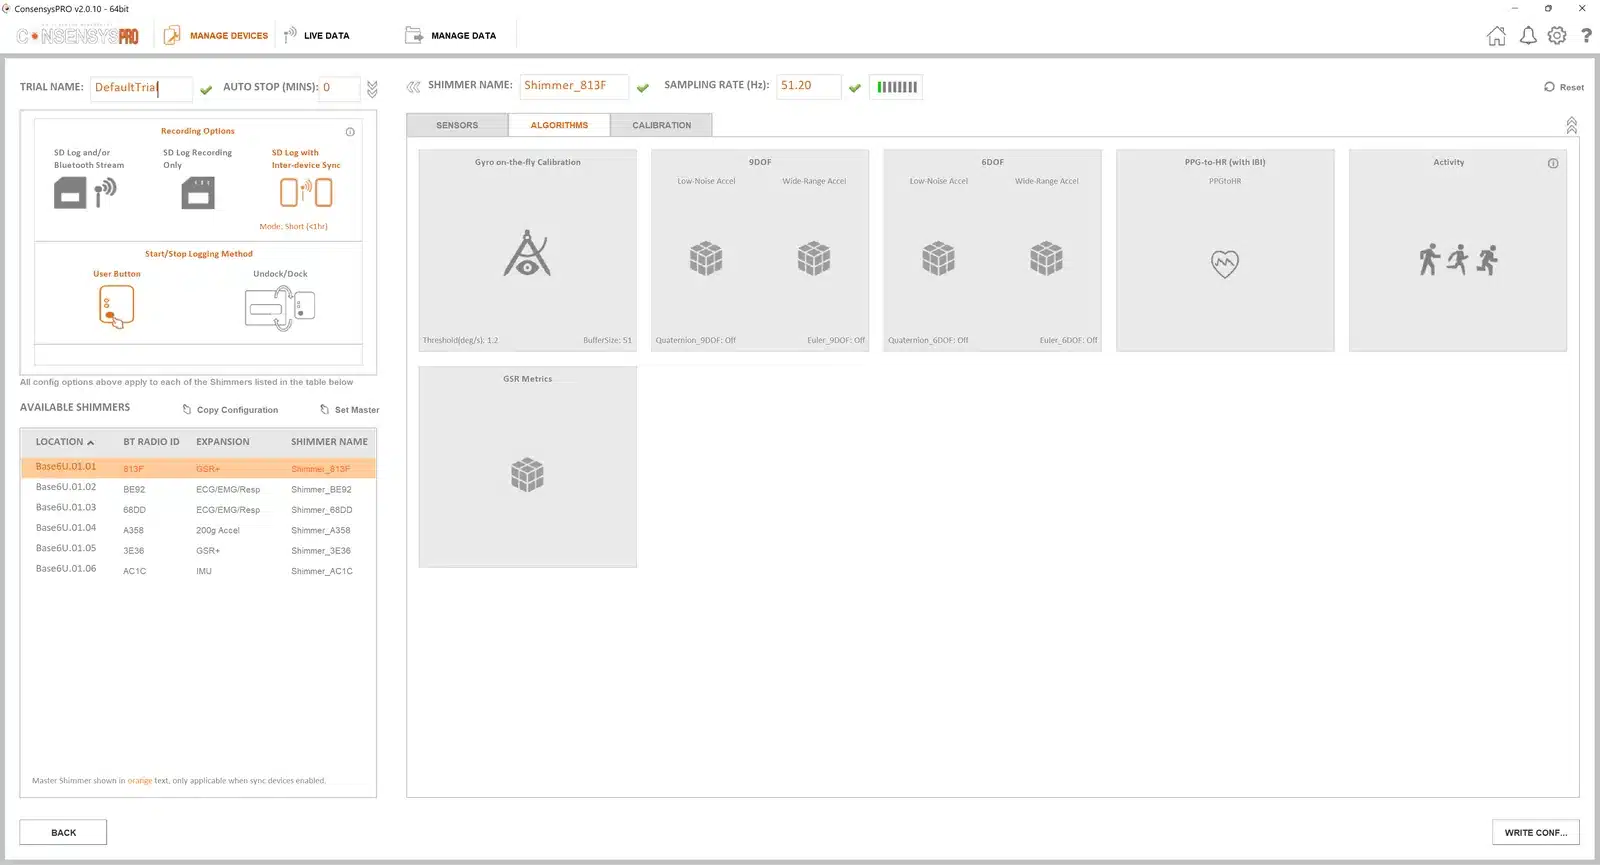Expand the trial options double chevron

coord(372,89)
